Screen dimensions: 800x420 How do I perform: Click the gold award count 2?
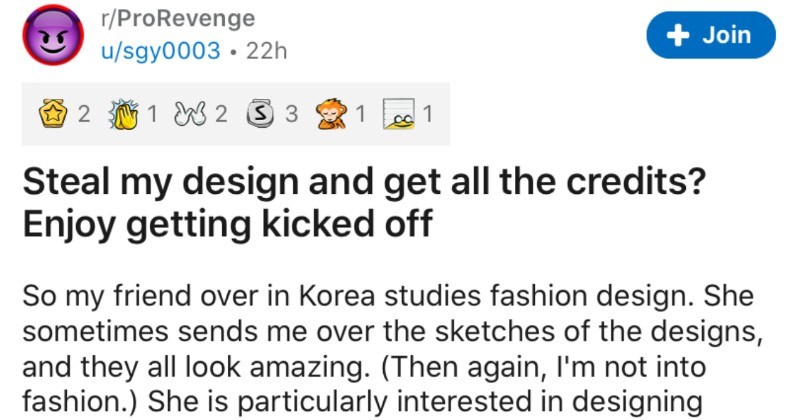click(x=84, y=114)
